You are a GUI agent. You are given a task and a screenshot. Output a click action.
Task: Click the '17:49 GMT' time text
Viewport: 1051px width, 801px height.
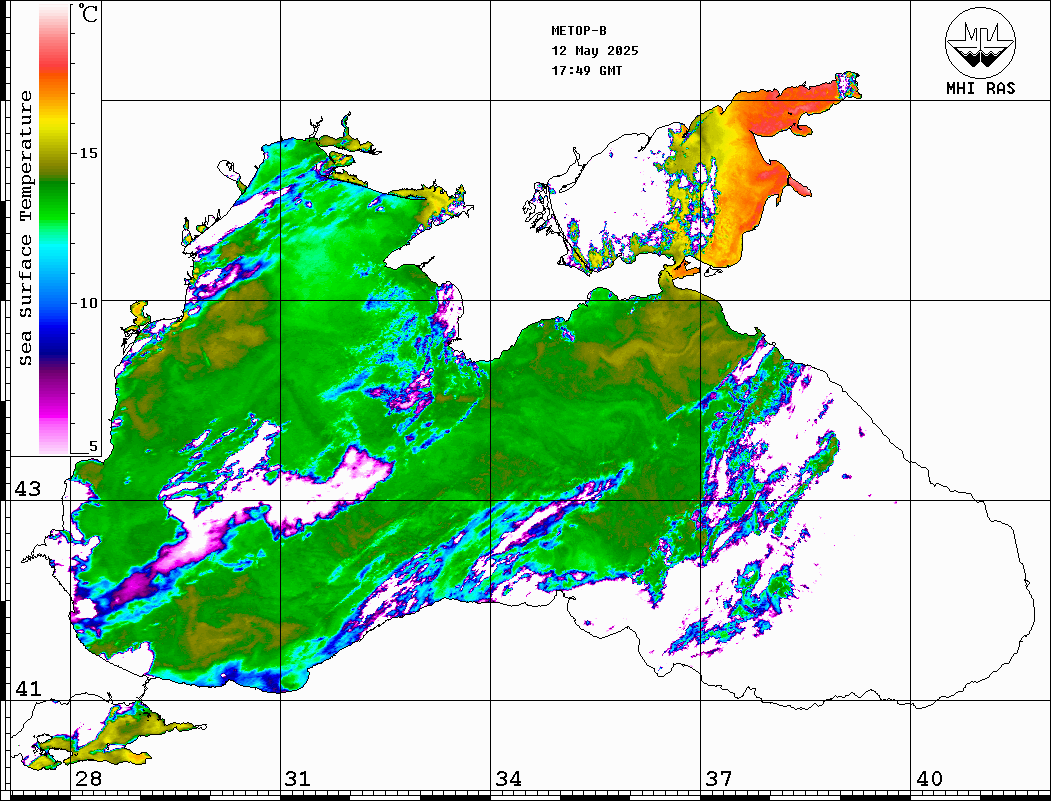(x=586, y=70)
